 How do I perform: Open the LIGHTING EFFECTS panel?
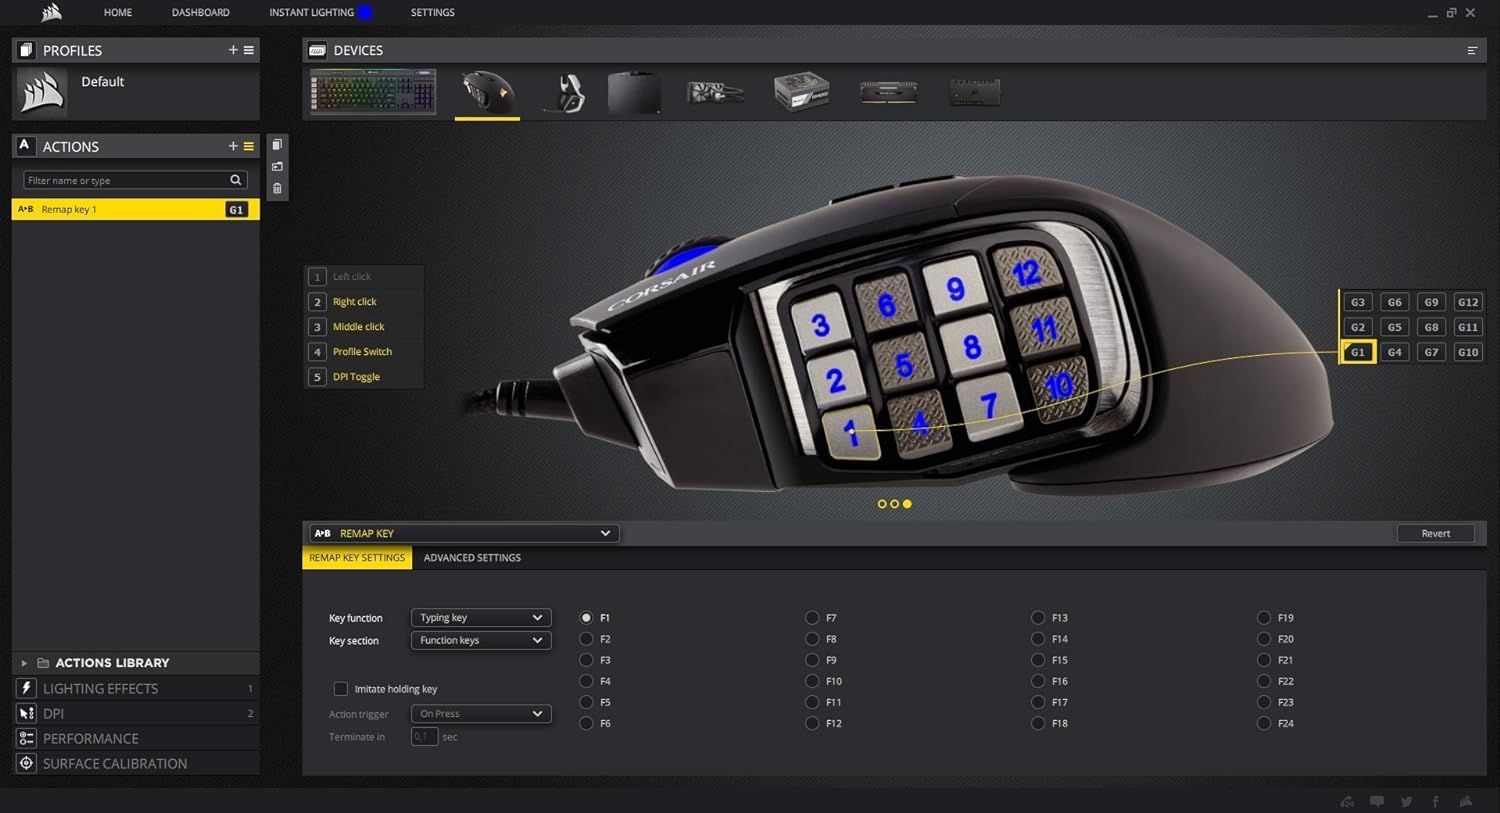pyautogui.click(x=100, y=688)
